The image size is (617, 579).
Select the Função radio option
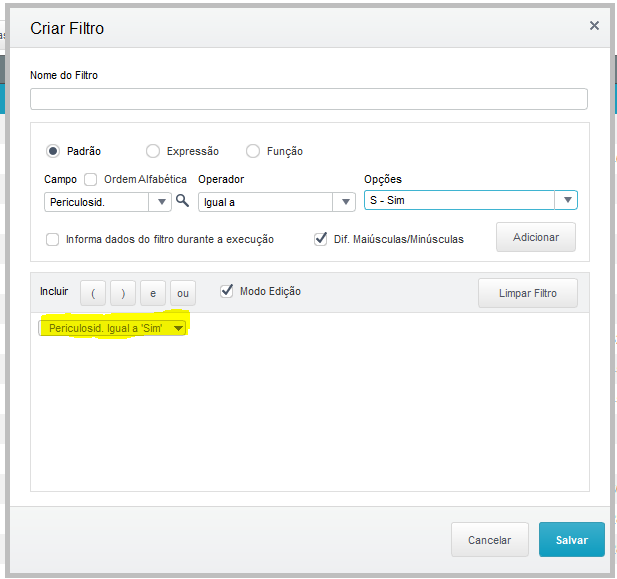point(253,151)
